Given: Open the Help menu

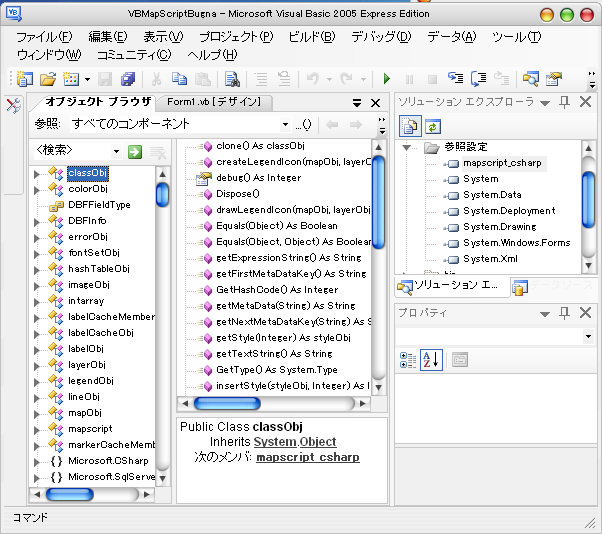Looking at the screenshot, I should (x=212, y=55).
